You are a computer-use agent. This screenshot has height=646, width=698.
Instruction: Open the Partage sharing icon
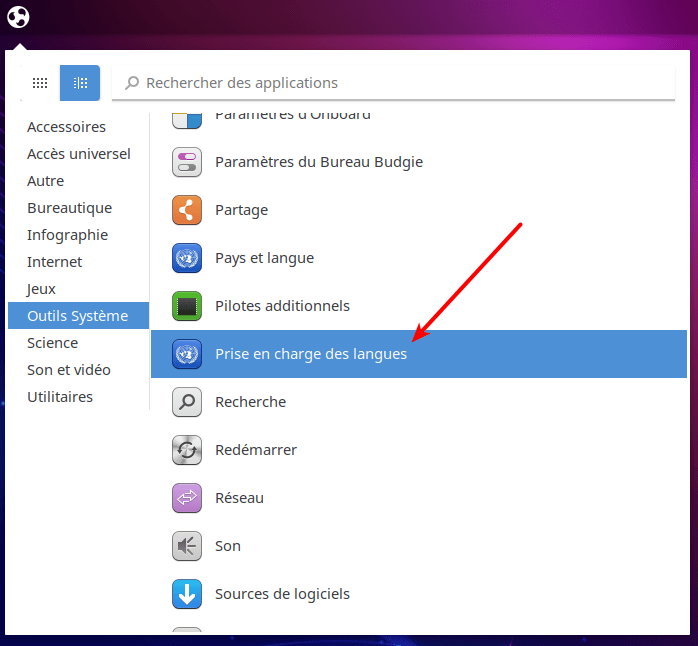pyautogui.click(x=187, y=210)
